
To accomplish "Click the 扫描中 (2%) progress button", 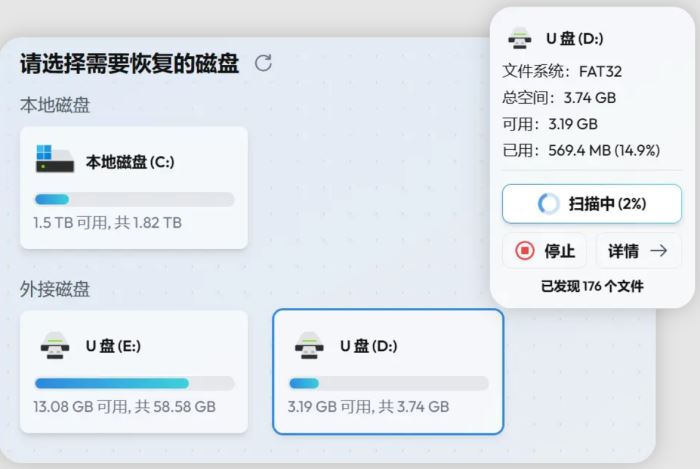I will coord(592,204).
